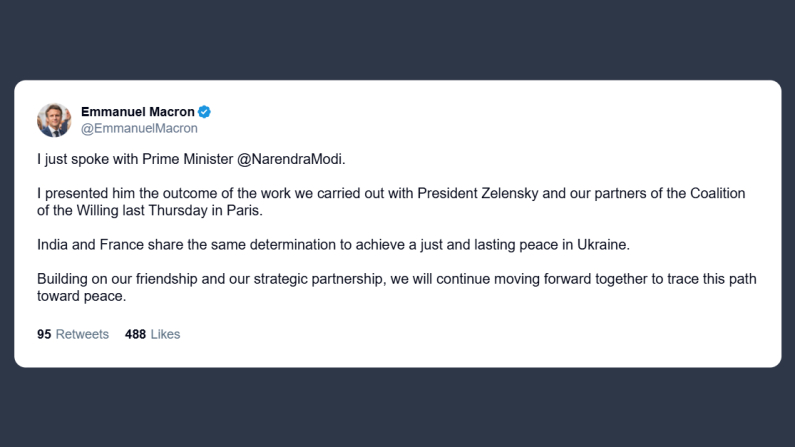795x447 pixels.
Task: Click "last Thursday in Paris" text
Action: (190, 210)
